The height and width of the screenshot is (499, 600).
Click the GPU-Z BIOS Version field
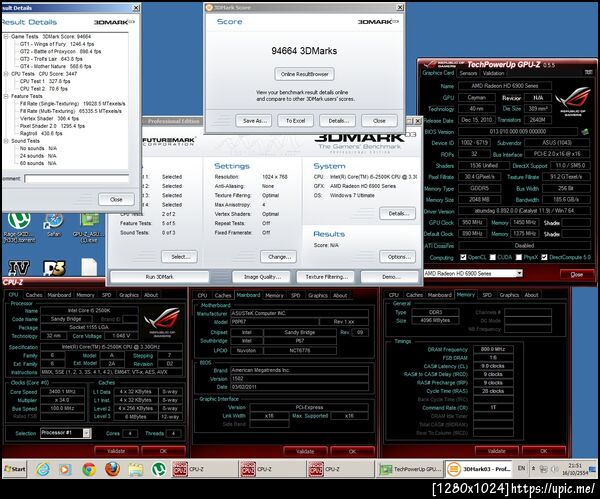[518, 132]
